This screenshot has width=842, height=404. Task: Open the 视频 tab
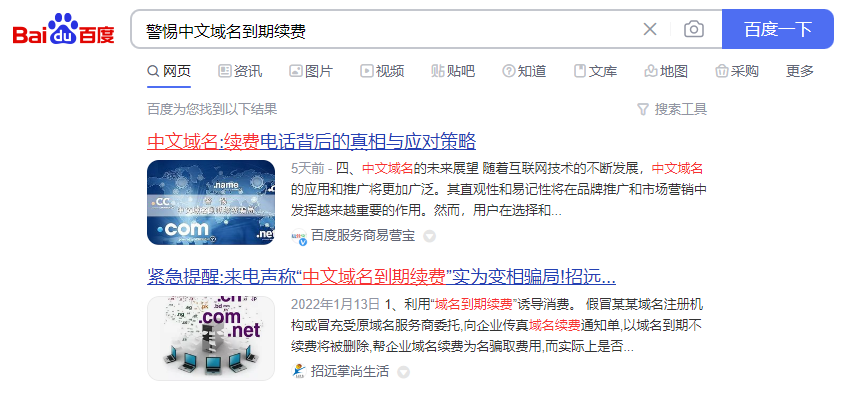pyautogui.click(x=382, y=71)
